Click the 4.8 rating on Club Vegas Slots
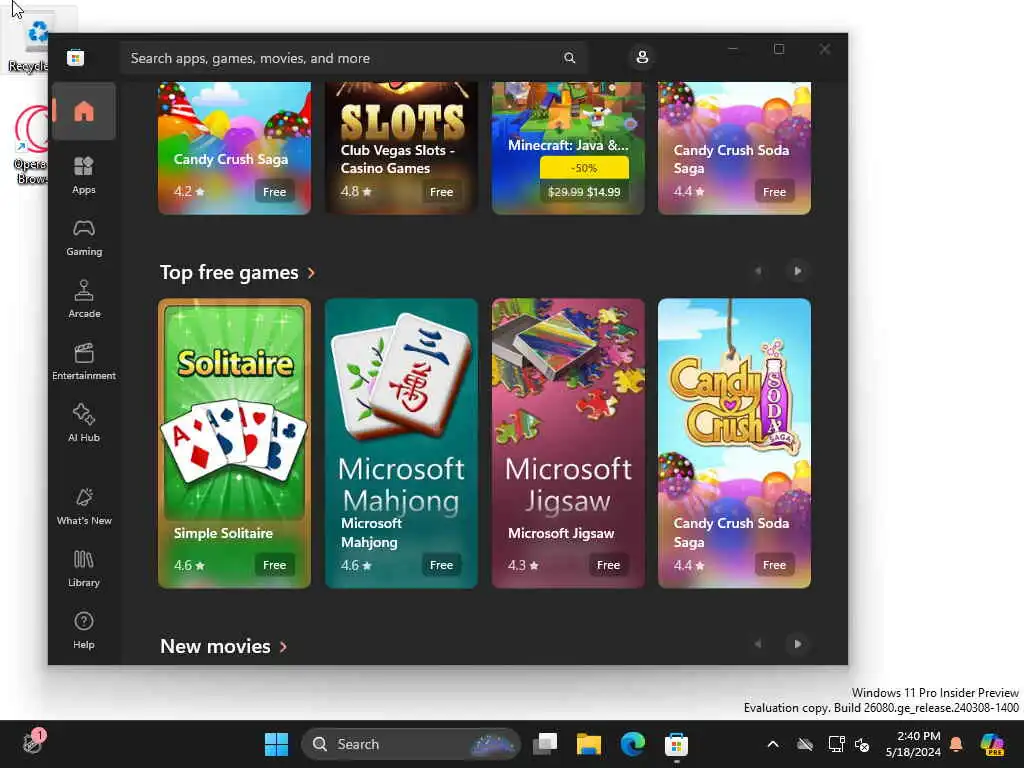The width and height of the screenshot is (1024, 768). point(356,192)
